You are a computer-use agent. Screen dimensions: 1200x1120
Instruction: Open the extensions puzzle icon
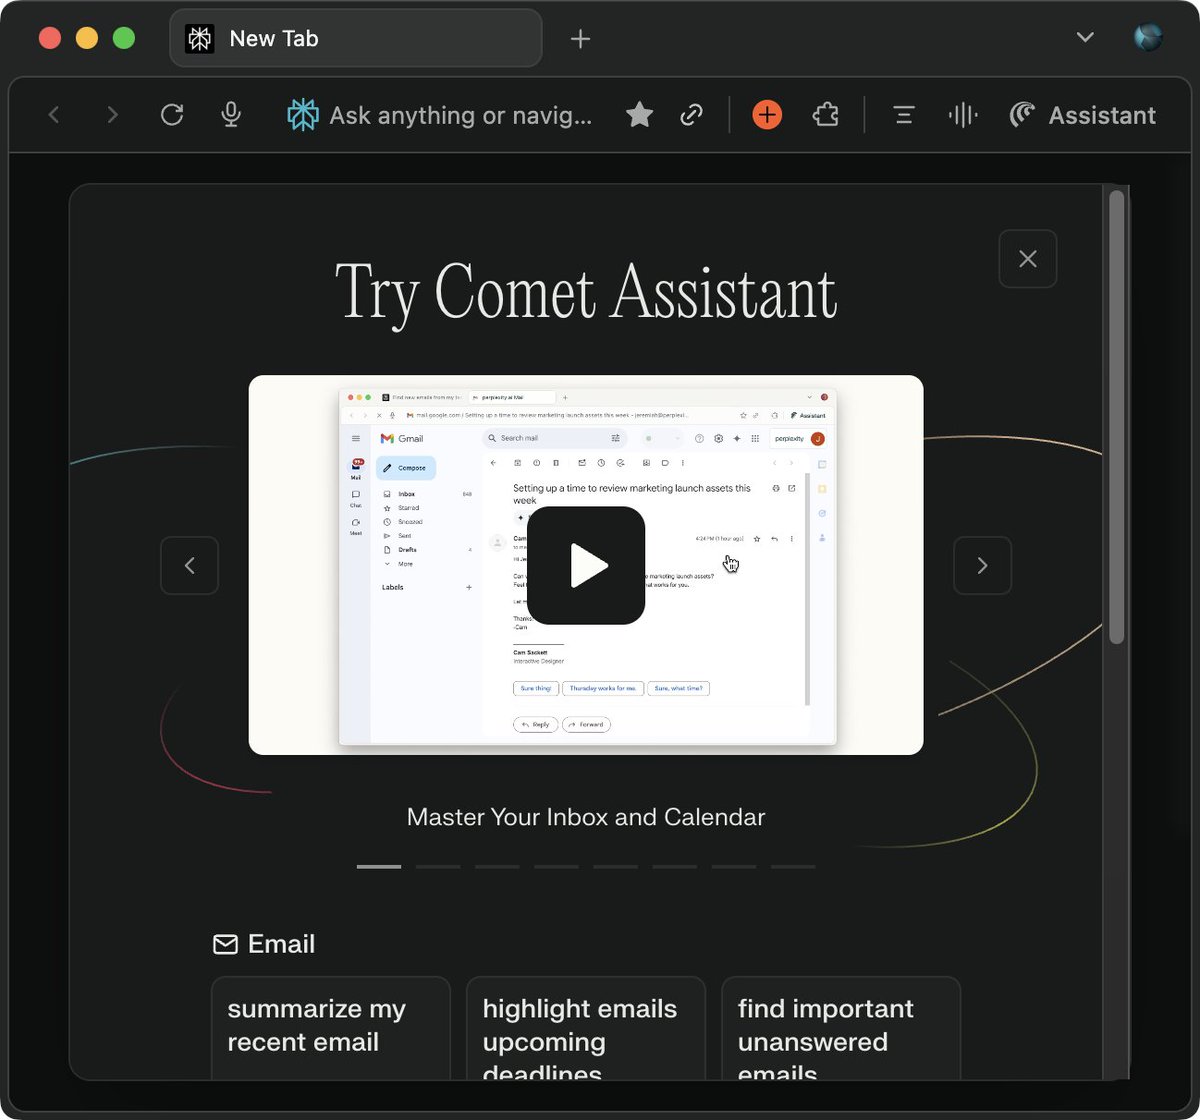[x=825, y=115]
